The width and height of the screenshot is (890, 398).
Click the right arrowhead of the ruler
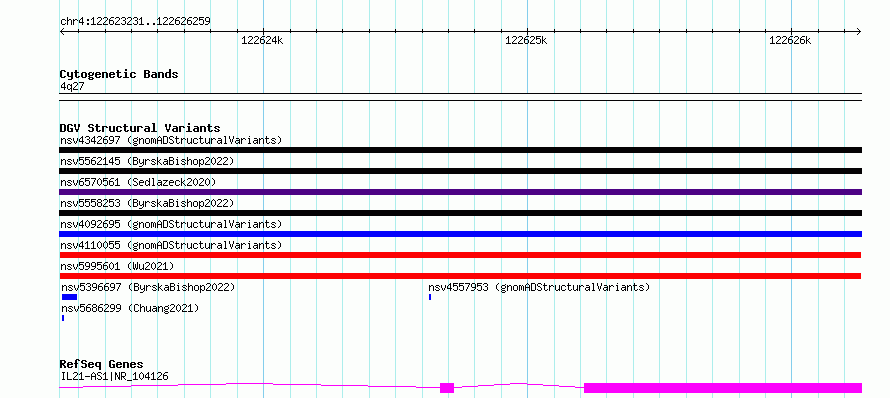859,31
